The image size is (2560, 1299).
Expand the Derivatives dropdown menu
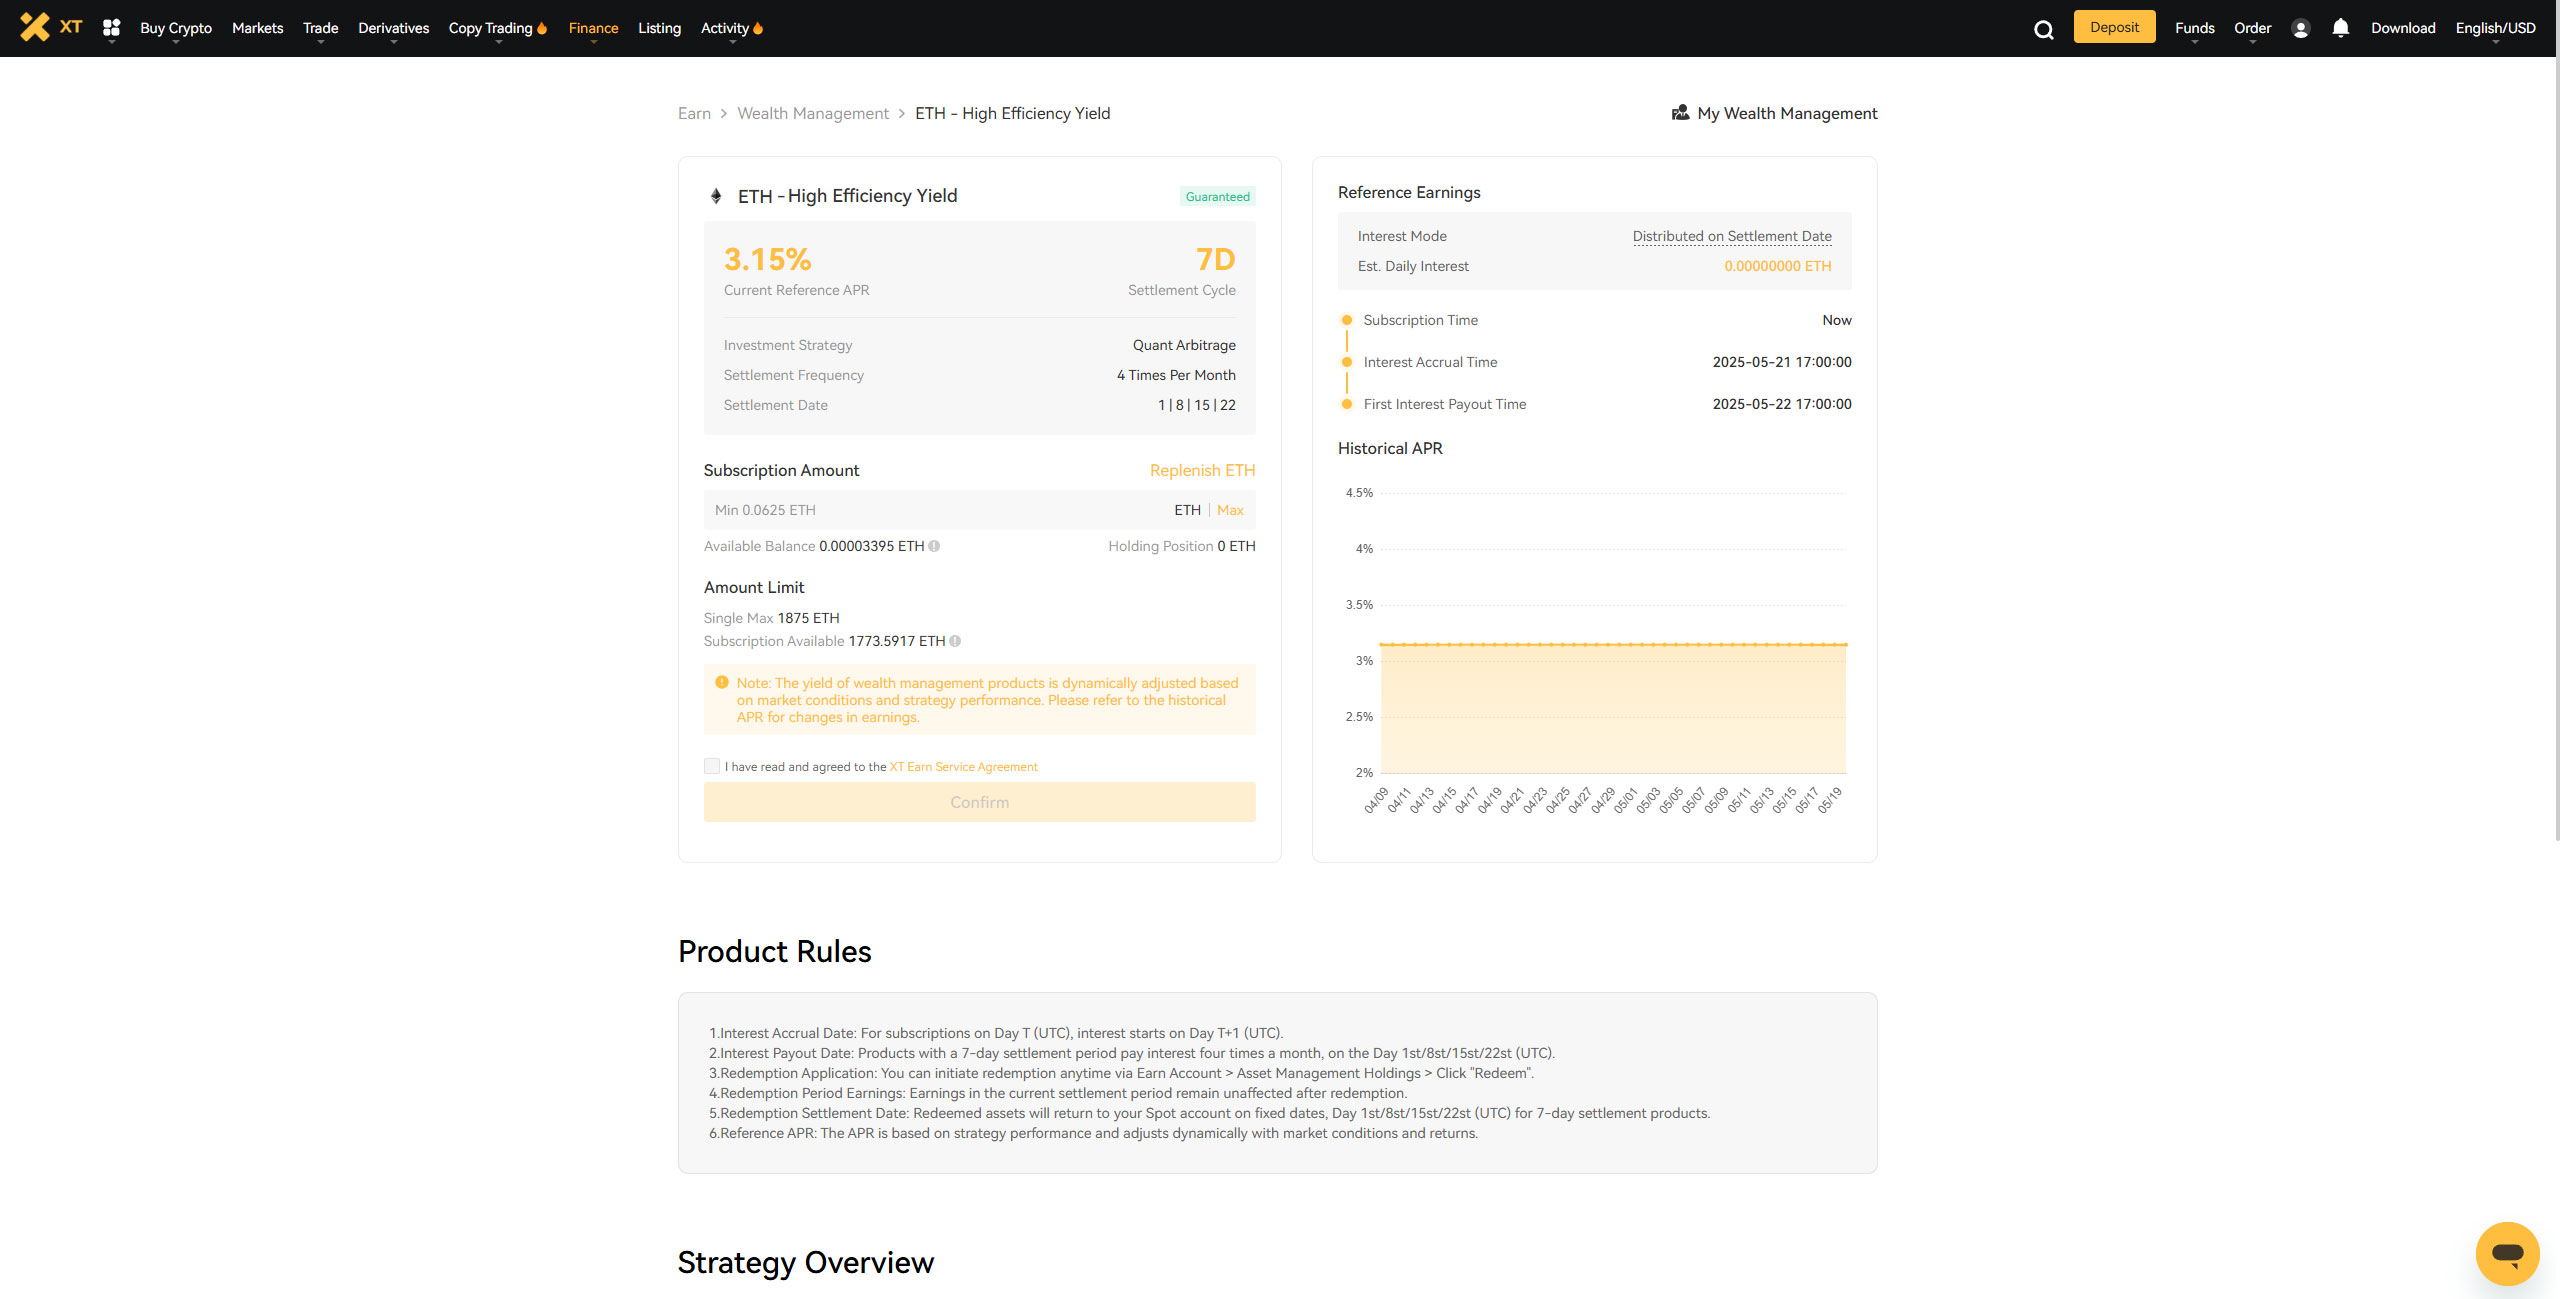393,28
